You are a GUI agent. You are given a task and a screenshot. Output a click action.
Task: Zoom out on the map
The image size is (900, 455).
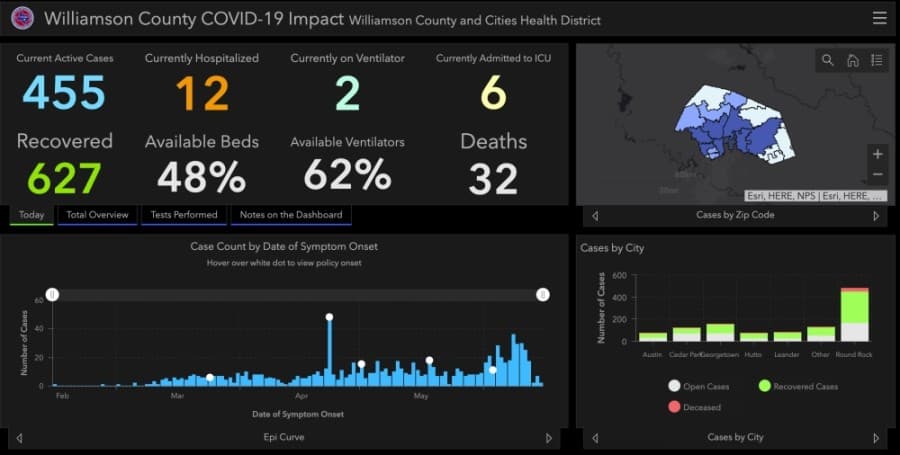click(x=878, y=174)
